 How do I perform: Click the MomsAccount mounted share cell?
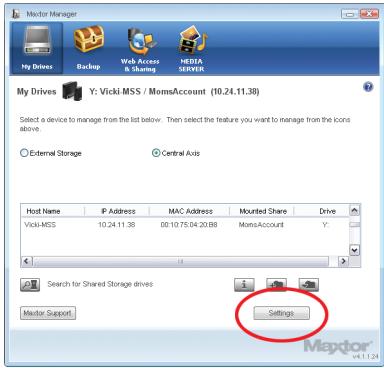click(261, 225)
